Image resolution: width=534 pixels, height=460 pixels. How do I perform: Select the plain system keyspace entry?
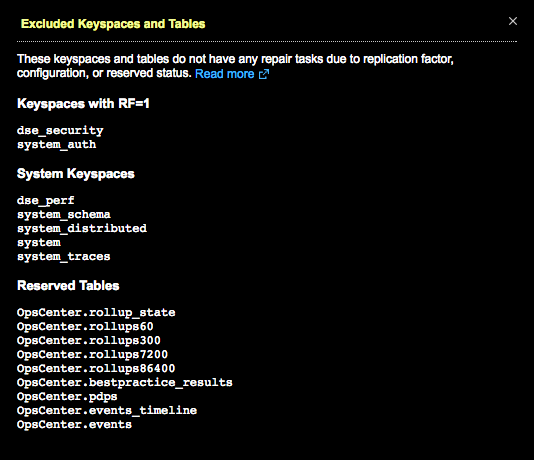click(39, 242)
